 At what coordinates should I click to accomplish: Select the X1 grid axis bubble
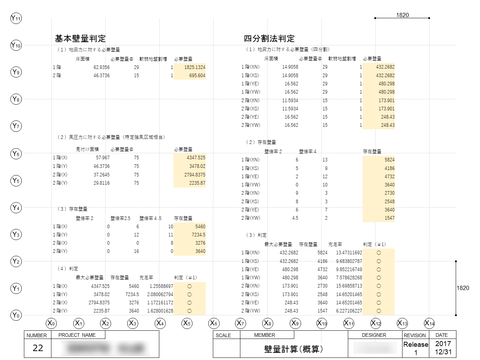[78, 323]
